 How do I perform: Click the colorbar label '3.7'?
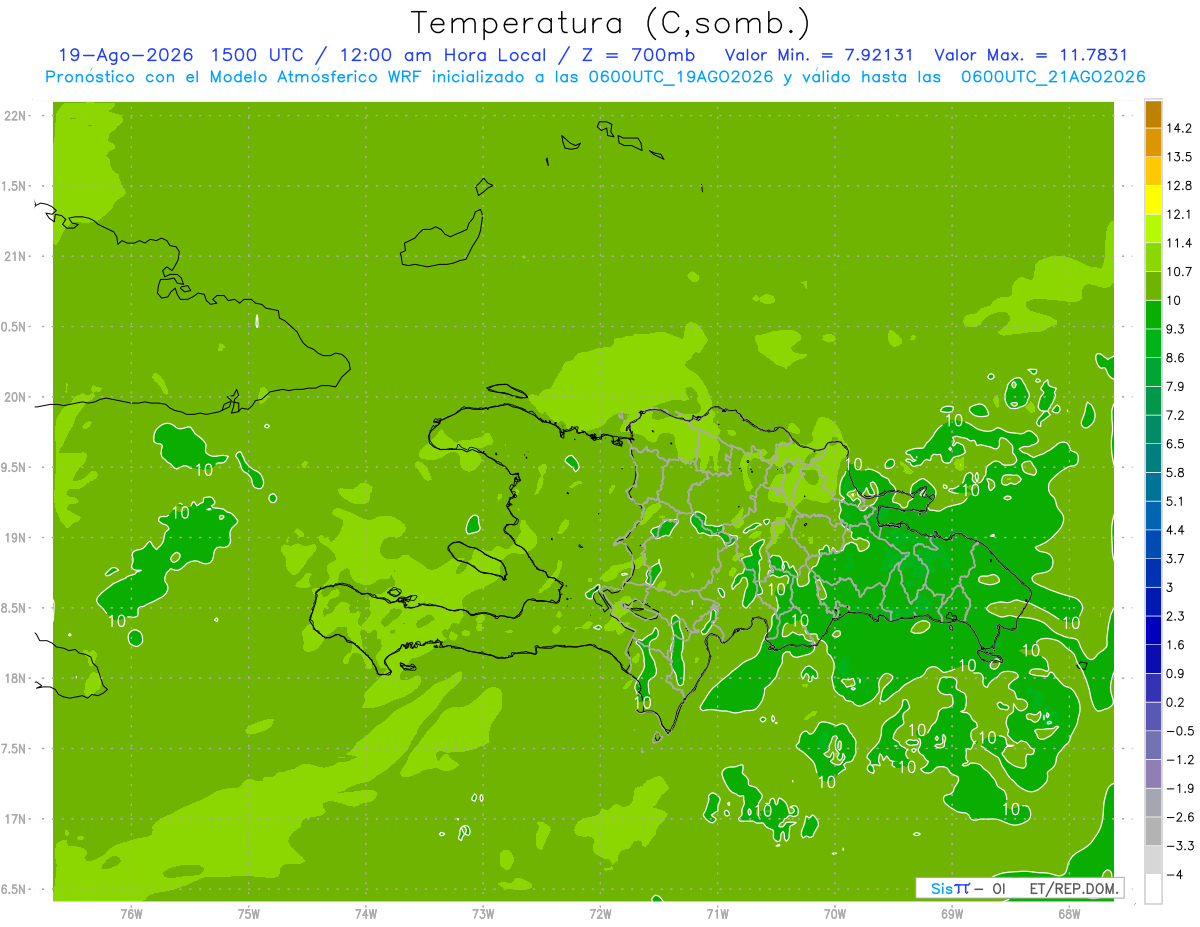click(x=1175, y=559)
